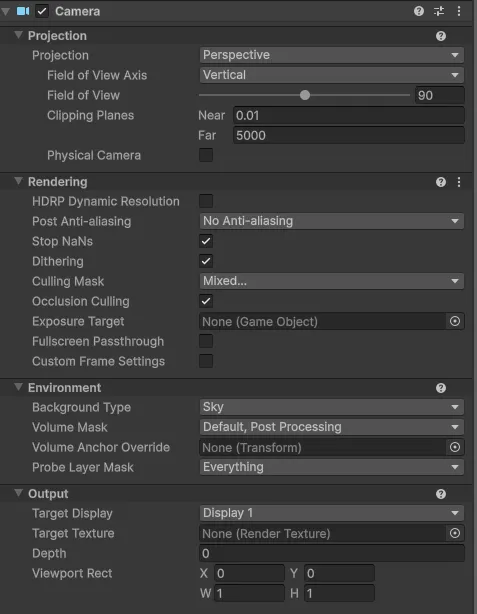Open the Post Anti-aliasing dropdown

pyautogui.click(x=332, y=221)
